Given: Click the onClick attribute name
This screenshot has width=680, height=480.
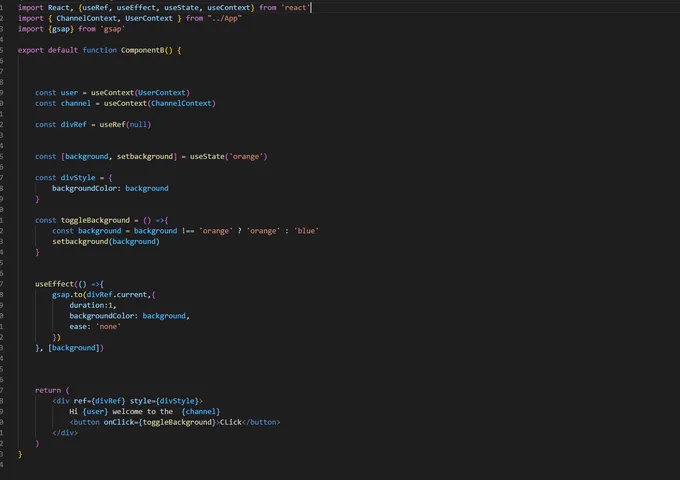Looking at the screenshot, I should pos(119,422).
